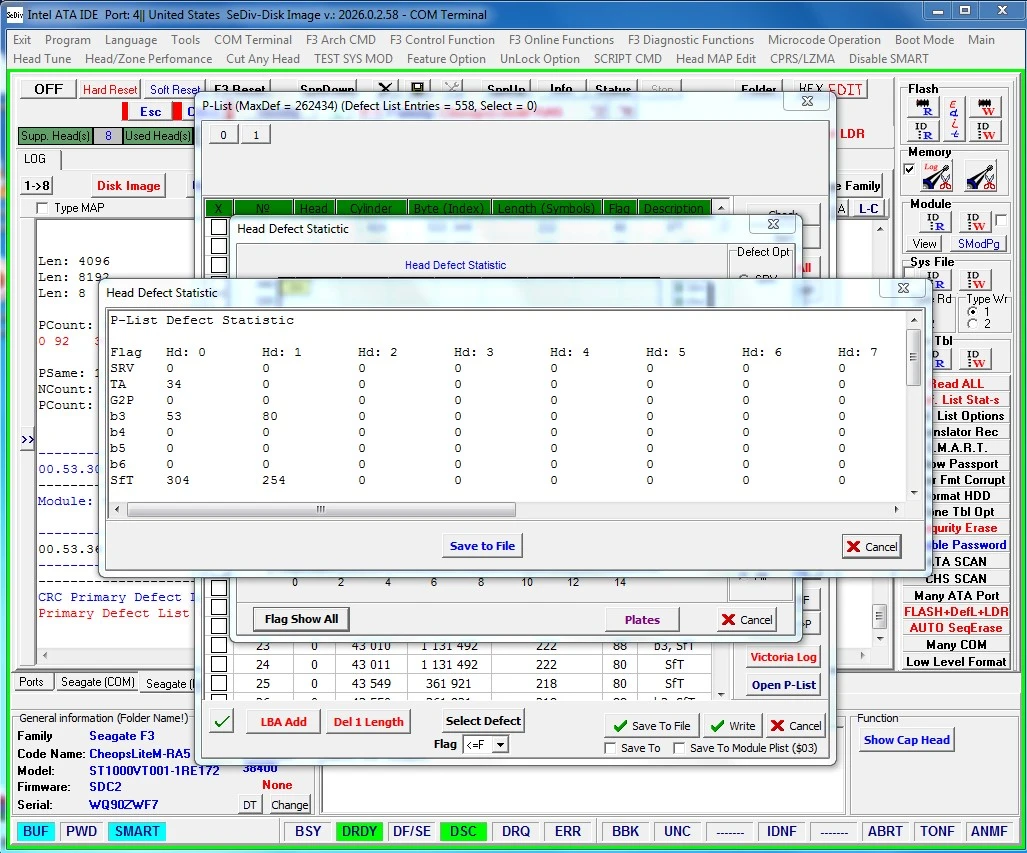
Task: Click the Write button in P-List window
Action: [x=734, y=726]
